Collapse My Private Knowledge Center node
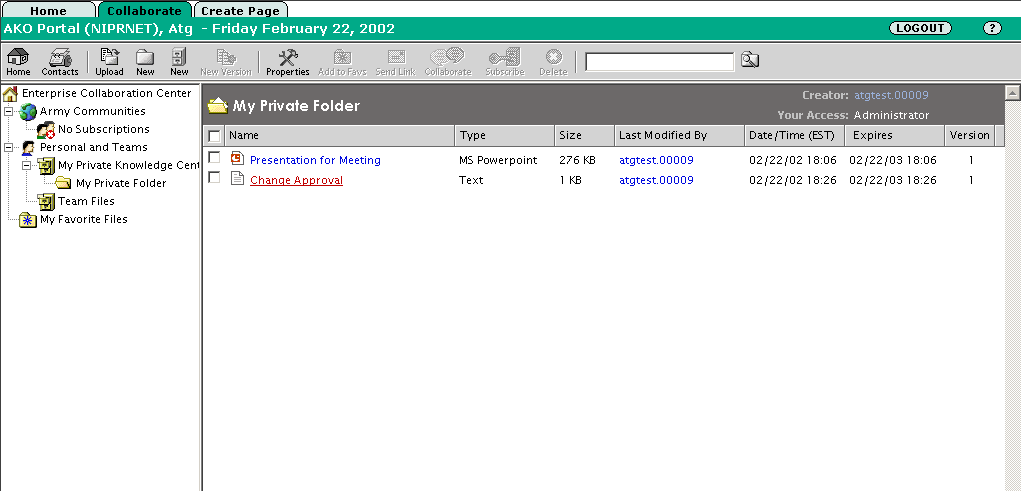This screenshot has height=491, width=1021. point(27,165)
